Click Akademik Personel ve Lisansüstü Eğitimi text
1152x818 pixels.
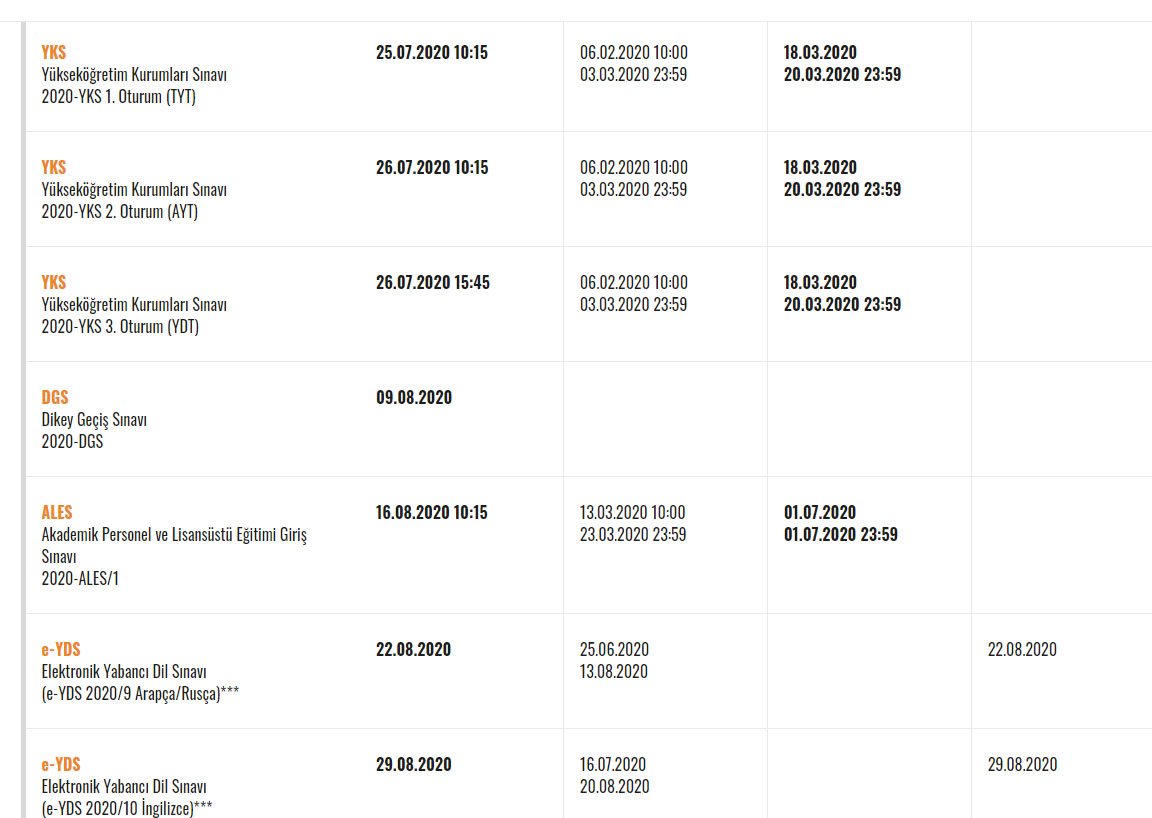159,534
